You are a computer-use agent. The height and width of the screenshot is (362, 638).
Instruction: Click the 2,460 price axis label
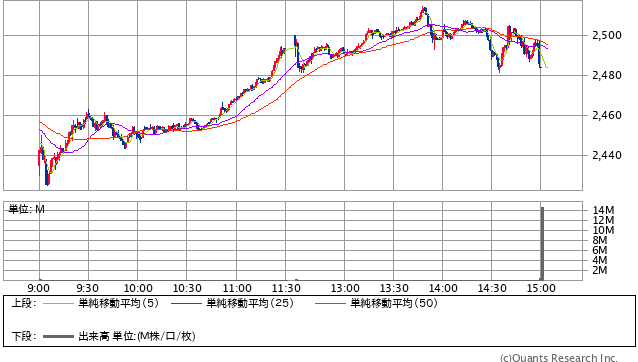(607, 116)
